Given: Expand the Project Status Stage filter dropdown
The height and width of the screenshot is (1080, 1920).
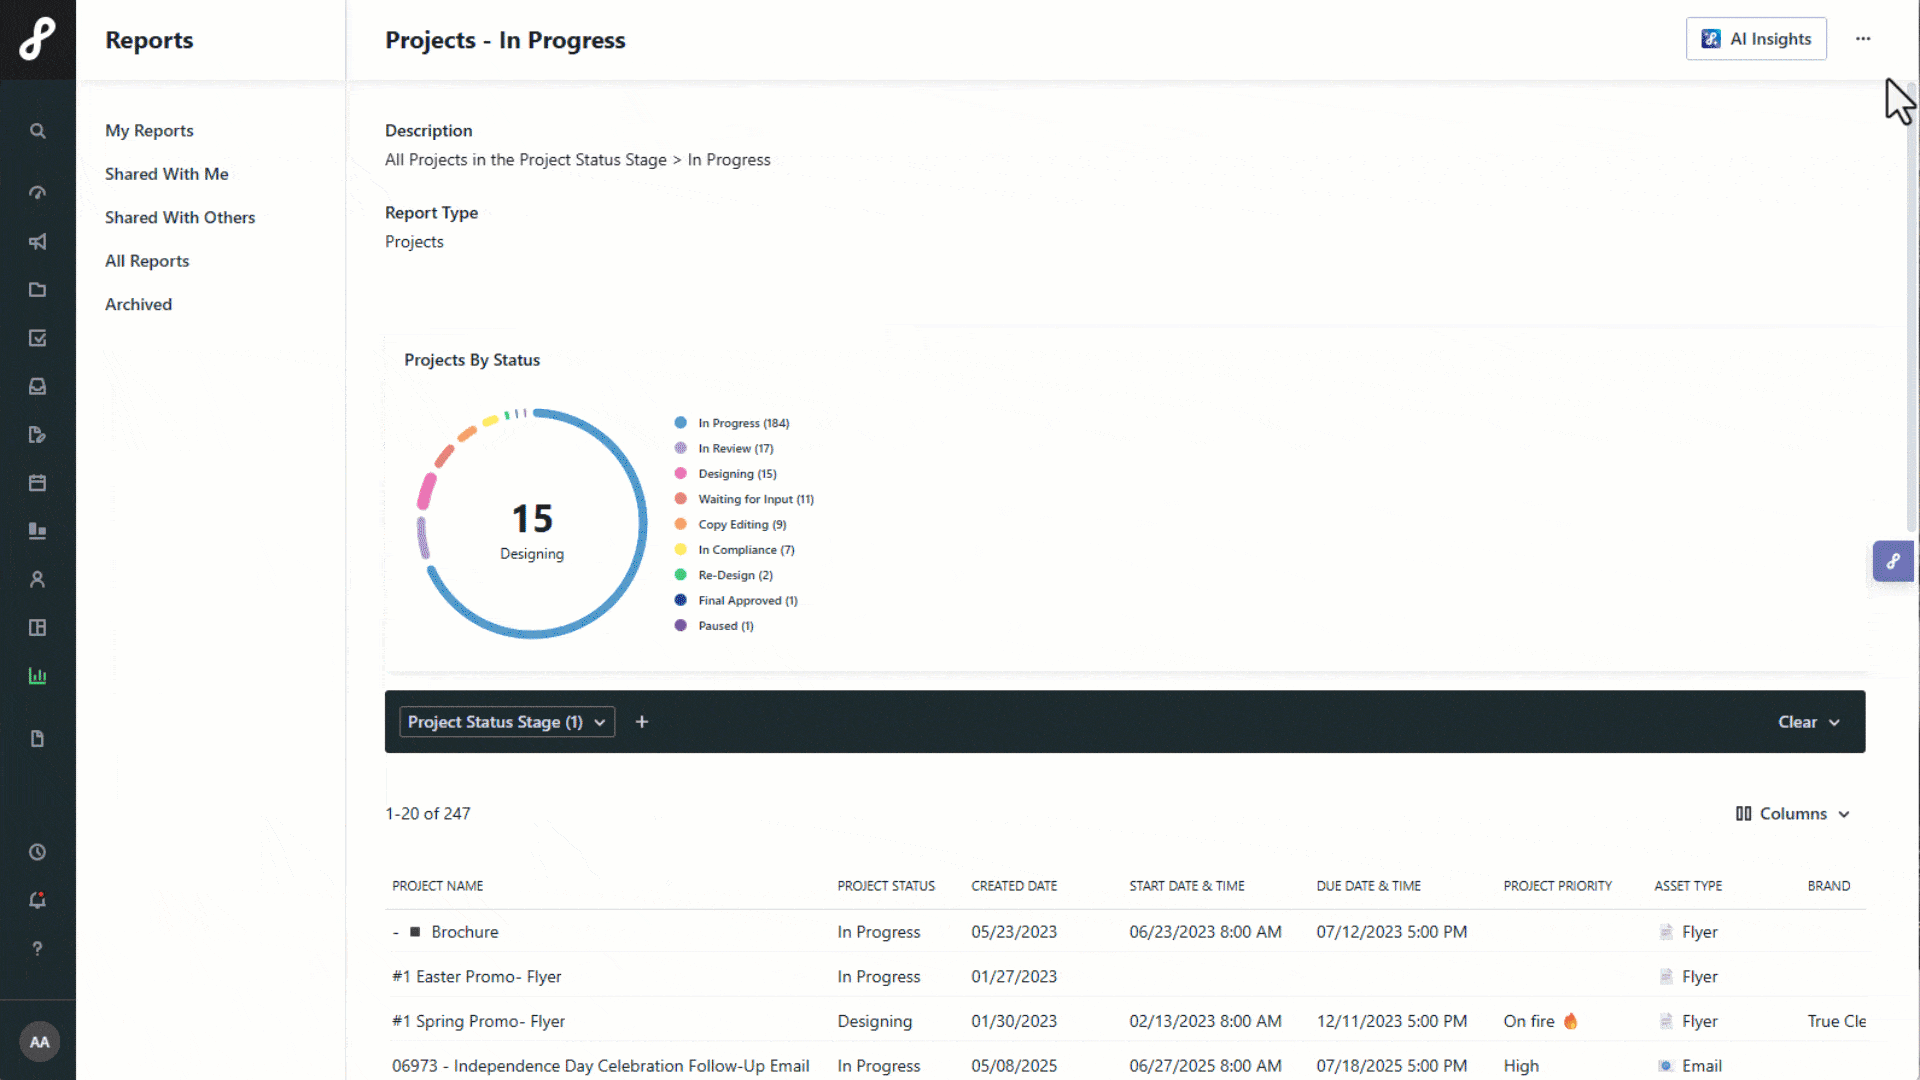Looking at the screenshot, I should point(506,722).
